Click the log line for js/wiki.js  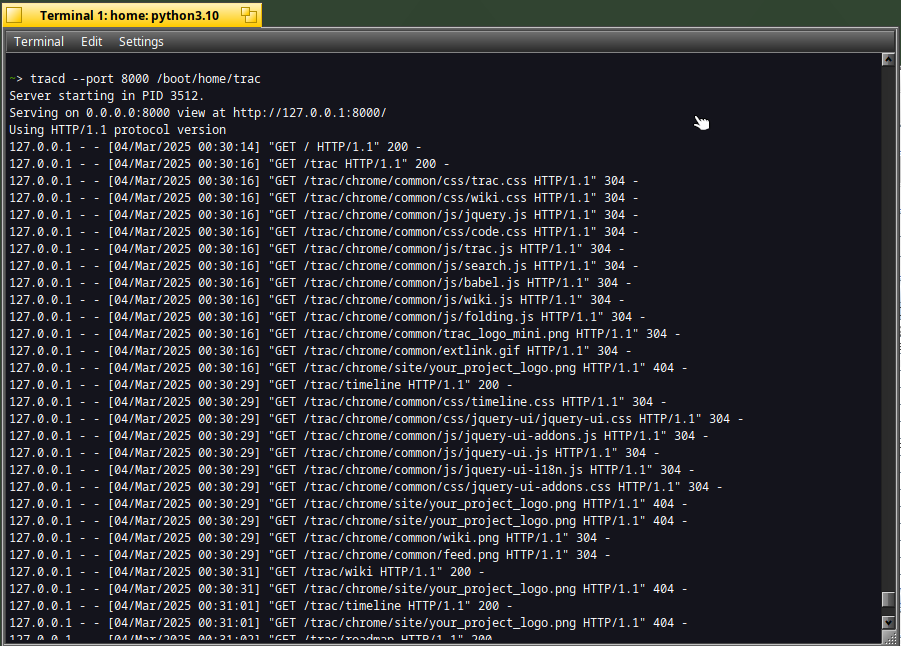pyautogui.click(x=317, y=299)
